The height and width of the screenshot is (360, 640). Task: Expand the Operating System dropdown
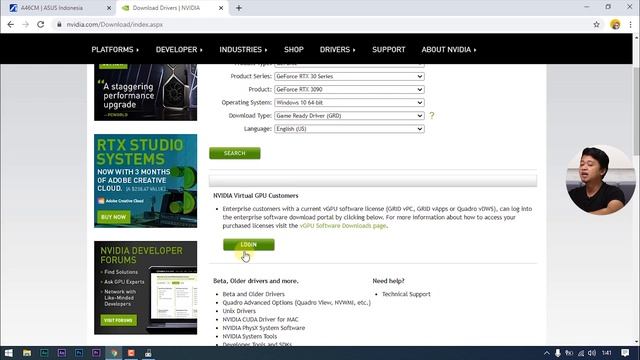(x=349, y=102)
